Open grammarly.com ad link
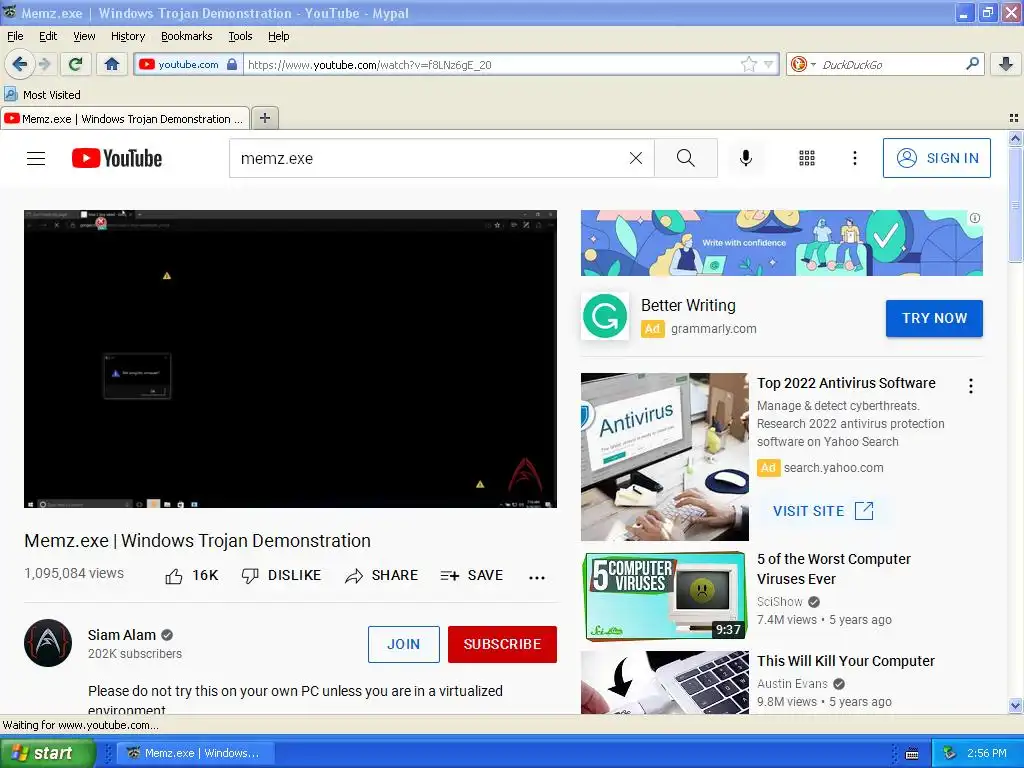Image resolution: width=1024 pixels, height=768 pixels. click(x=713, y=328)
